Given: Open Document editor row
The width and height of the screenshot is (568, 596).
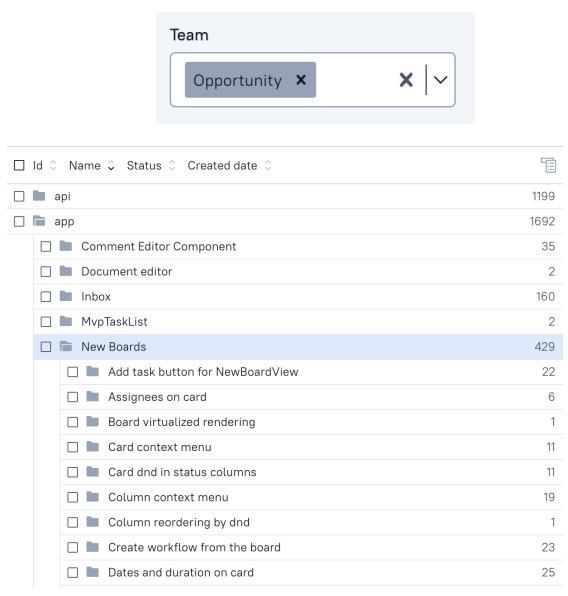Looking at the screenshot, I should coord(298,271).
